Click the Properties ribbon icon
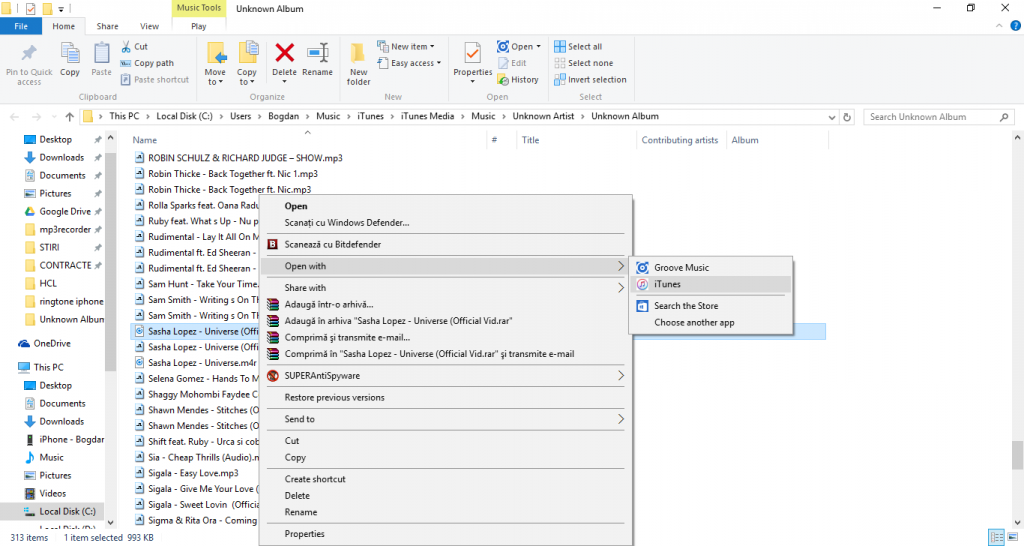The image size is (1024, 546). [x=472, y=52]
